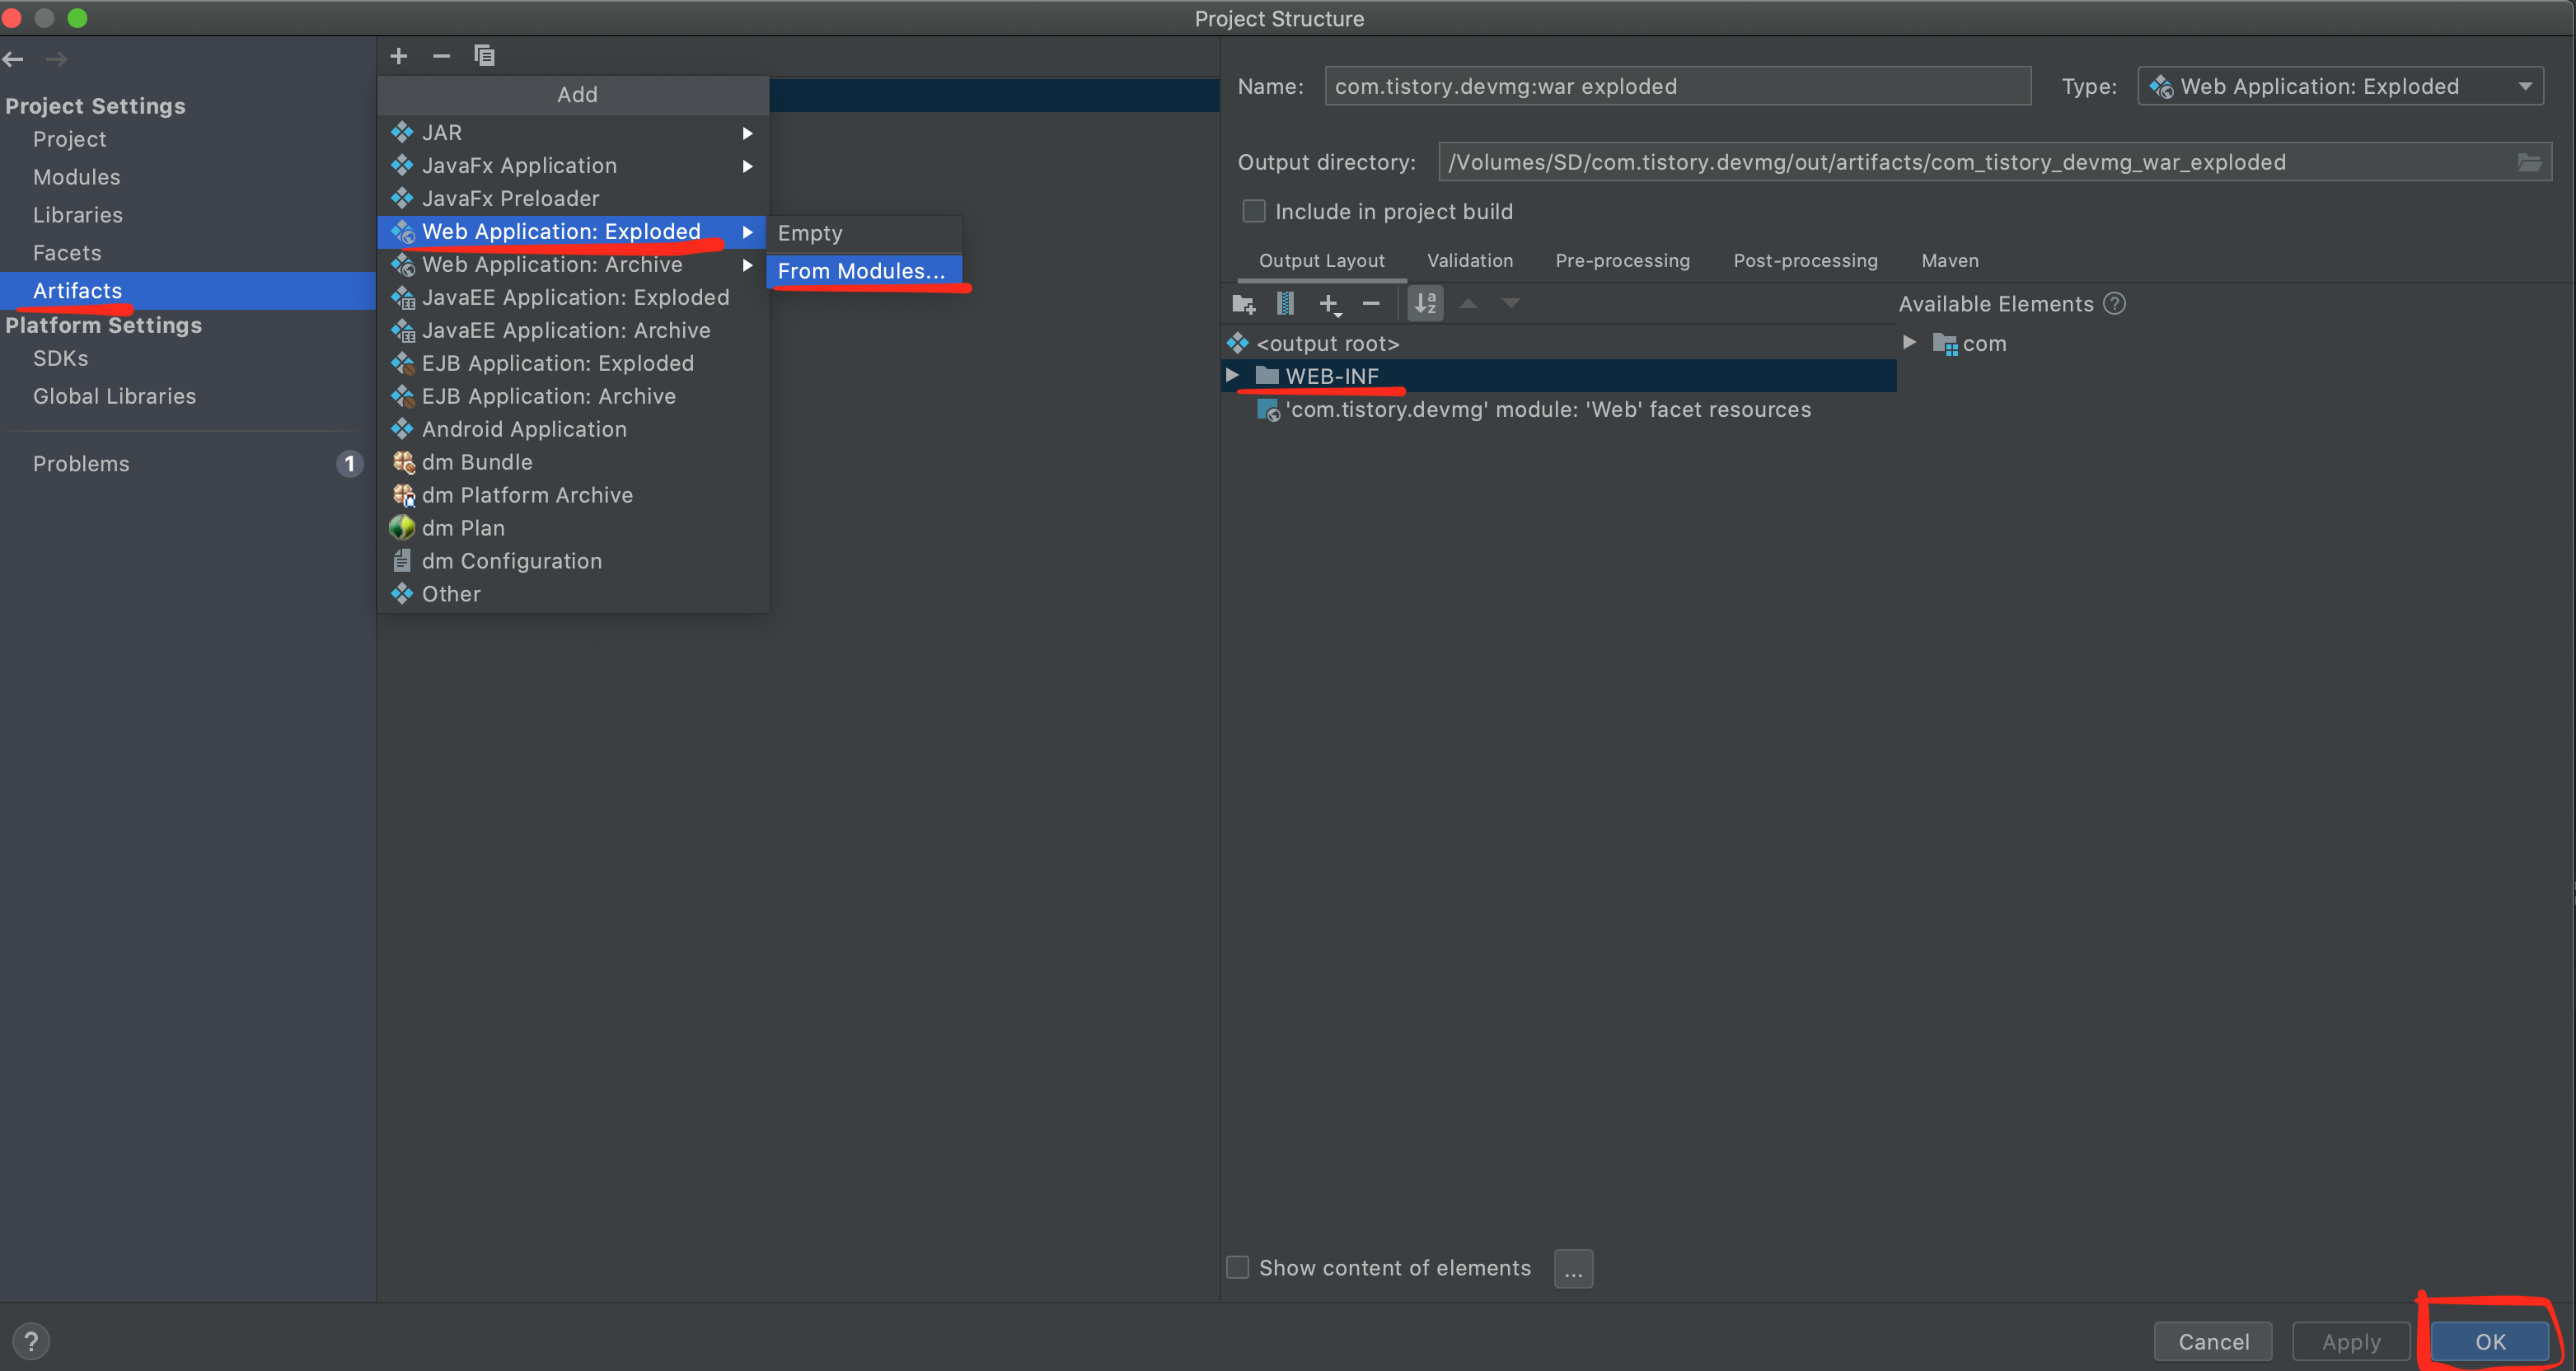Click the artifact Name input field

pyautogui.click(x=1677, y=86)
